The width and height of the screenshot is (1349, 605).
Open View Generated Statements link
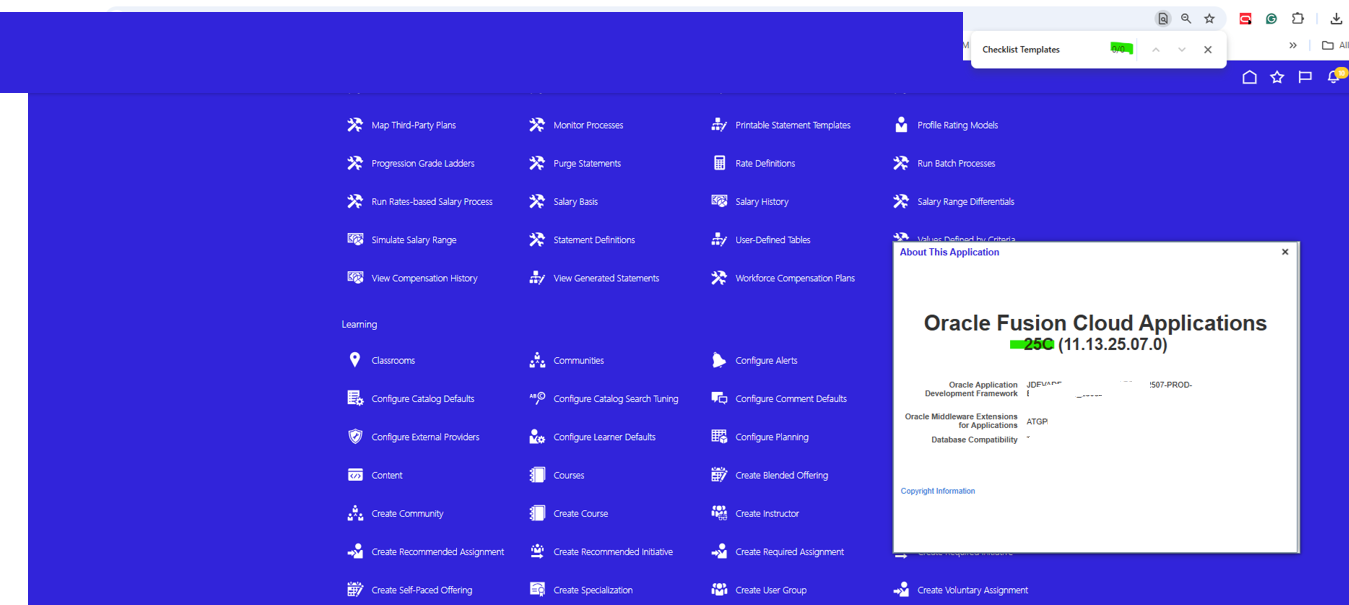[x=606, y=278]
